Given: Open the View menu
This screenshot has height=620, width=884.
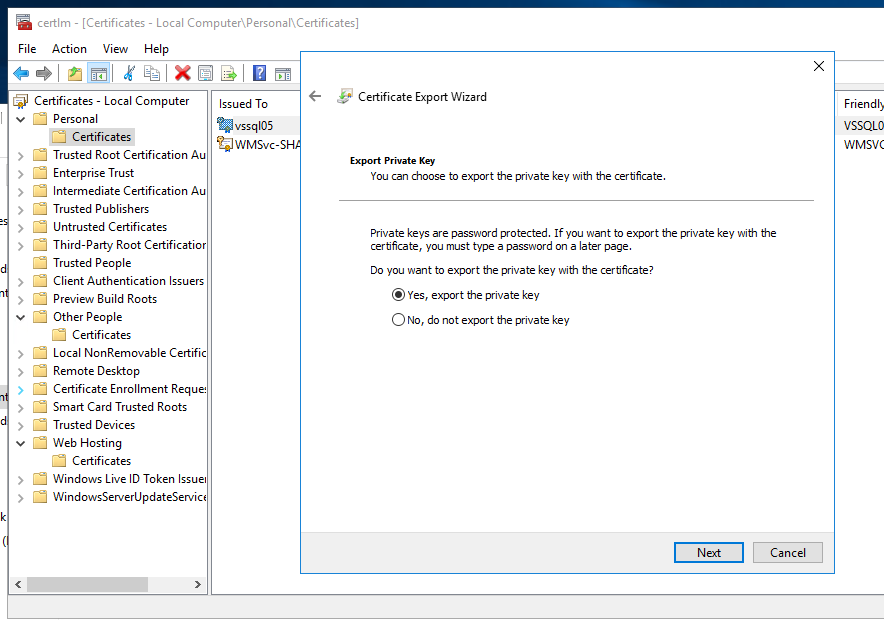Looking at the screenshot, I should pyautogui.click(x=115, y=48).
